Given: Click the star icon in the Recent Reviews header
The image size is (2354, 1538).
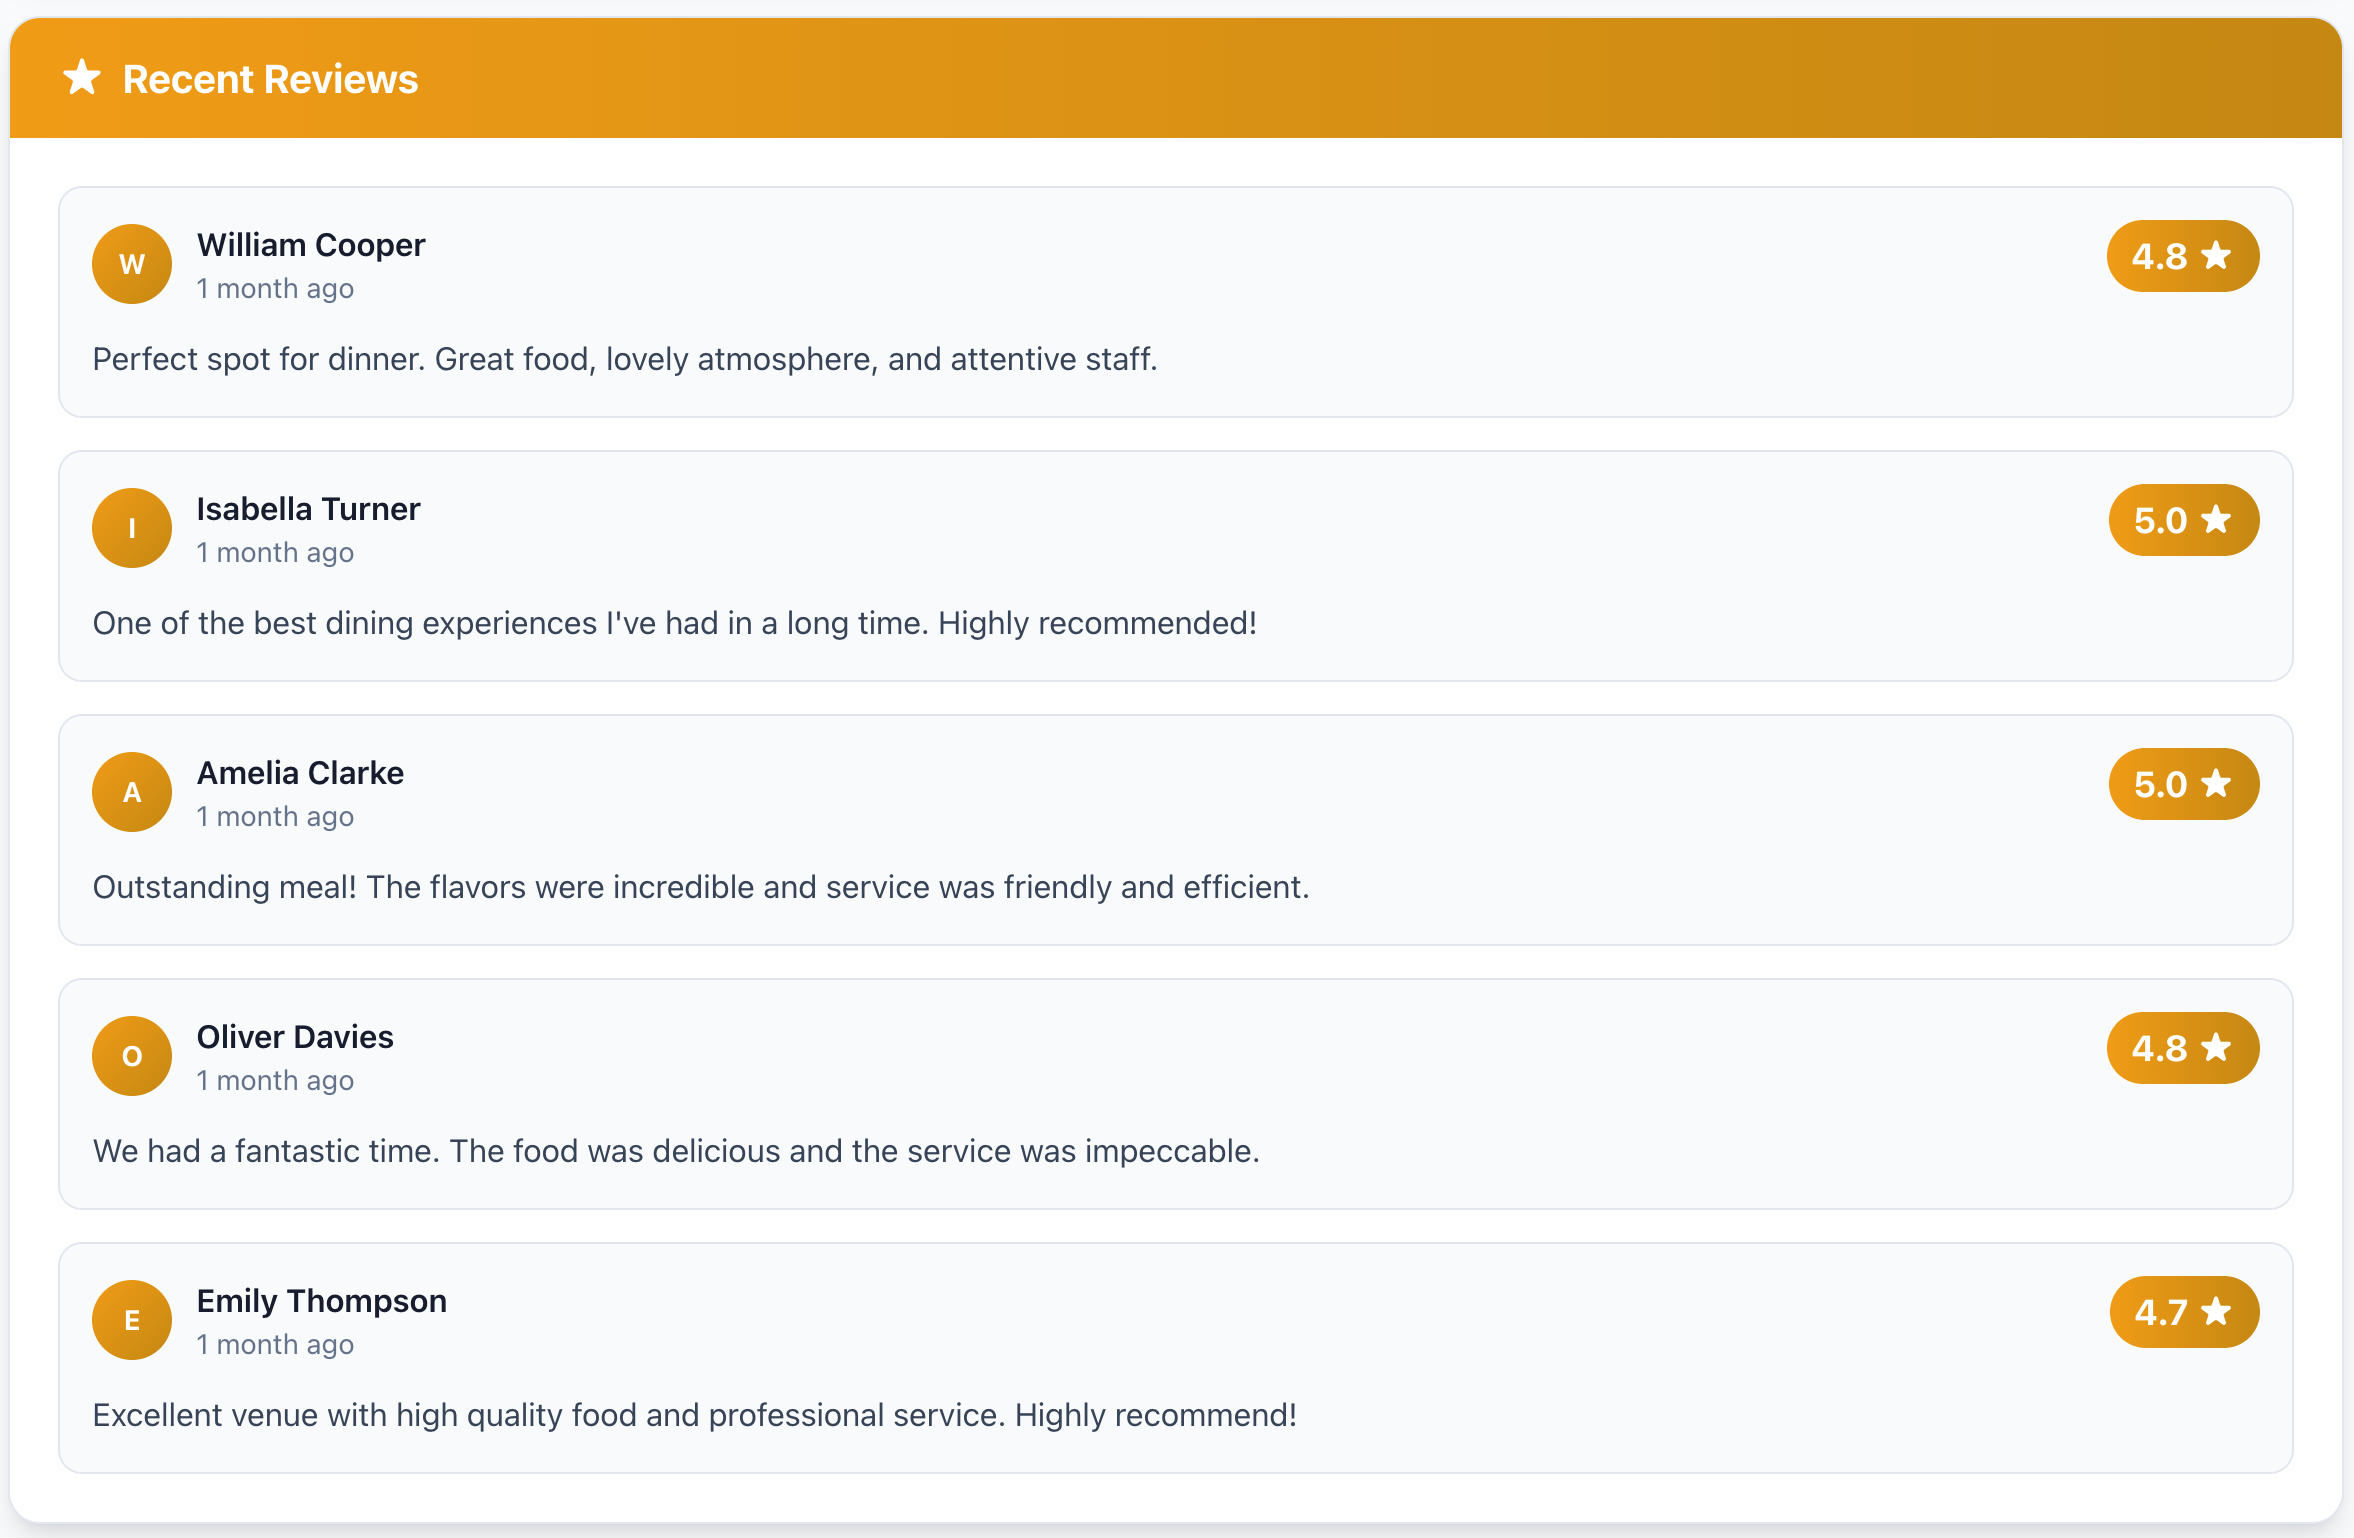Looking at the screenshot, I should 81,78.
